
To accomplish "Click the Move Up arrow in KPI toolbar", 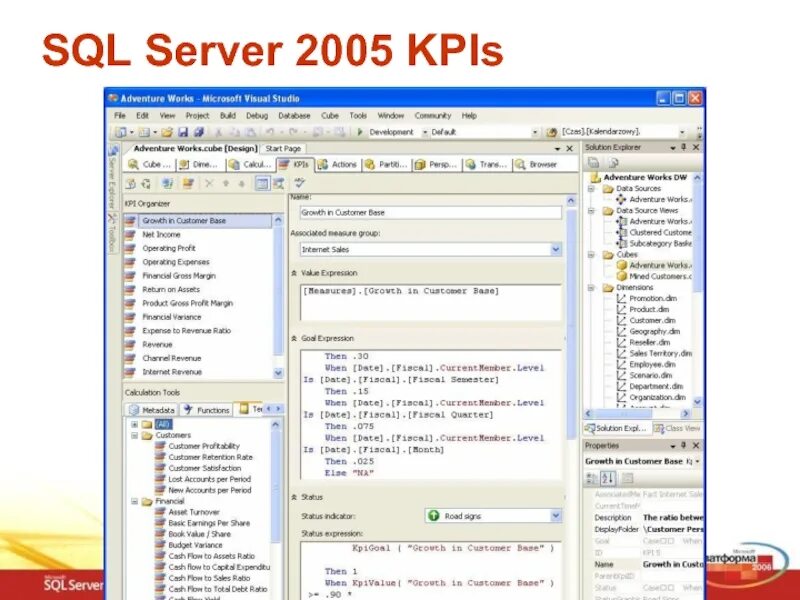I will pos(226,183).
